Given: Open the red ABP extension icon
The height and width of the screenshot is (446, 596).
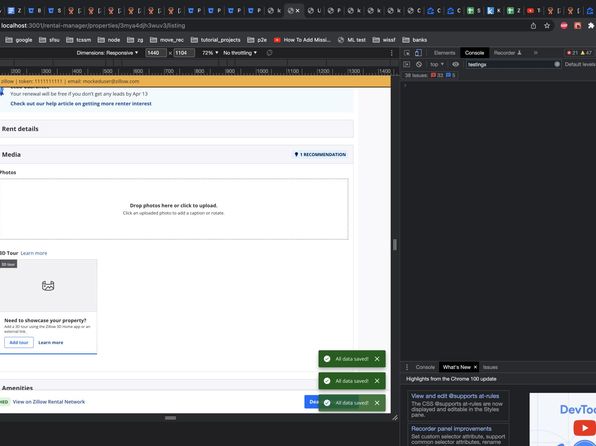Looking at the screenshot, I should pyautogui.click(x=564, y=25).
